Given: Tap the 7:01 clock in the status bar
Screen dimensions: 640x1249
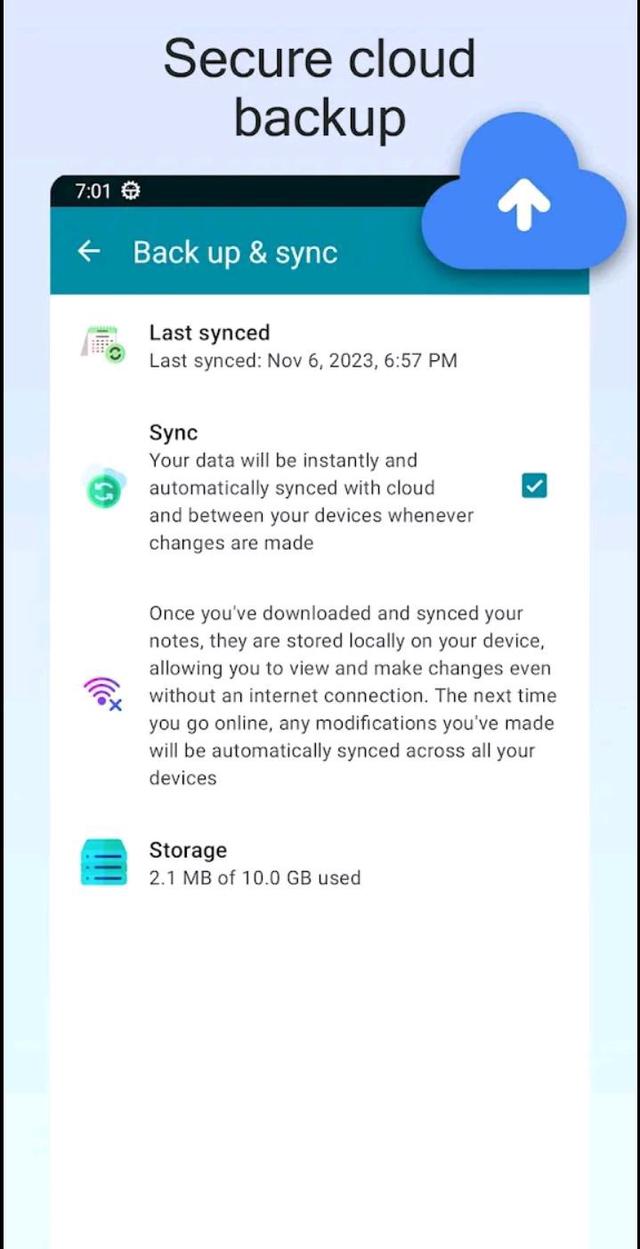Looking at the screenshot, I should tap(91, 191).
